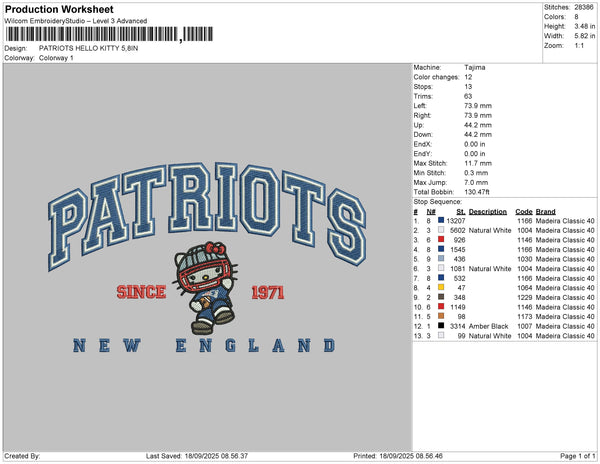Select the blue swatch with 1545 stitches
The height and width of the screenshot is (464, 600).
point(441,249)
